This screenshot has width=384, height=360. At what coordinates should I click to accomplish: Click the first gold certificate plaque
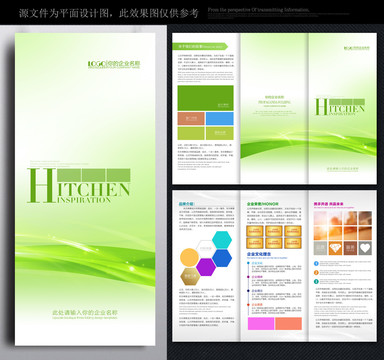(x=255, y=231)
